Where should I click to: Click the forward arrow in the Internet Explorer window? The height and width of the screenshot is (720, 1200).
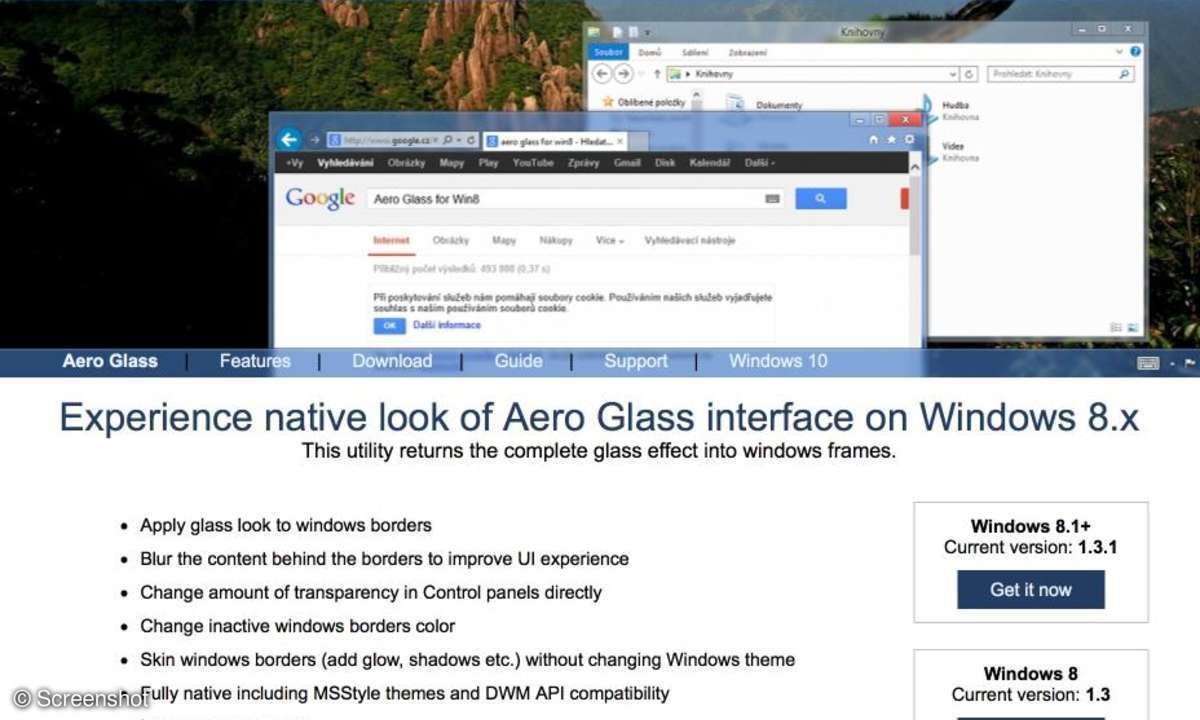(x=315, y=141)
